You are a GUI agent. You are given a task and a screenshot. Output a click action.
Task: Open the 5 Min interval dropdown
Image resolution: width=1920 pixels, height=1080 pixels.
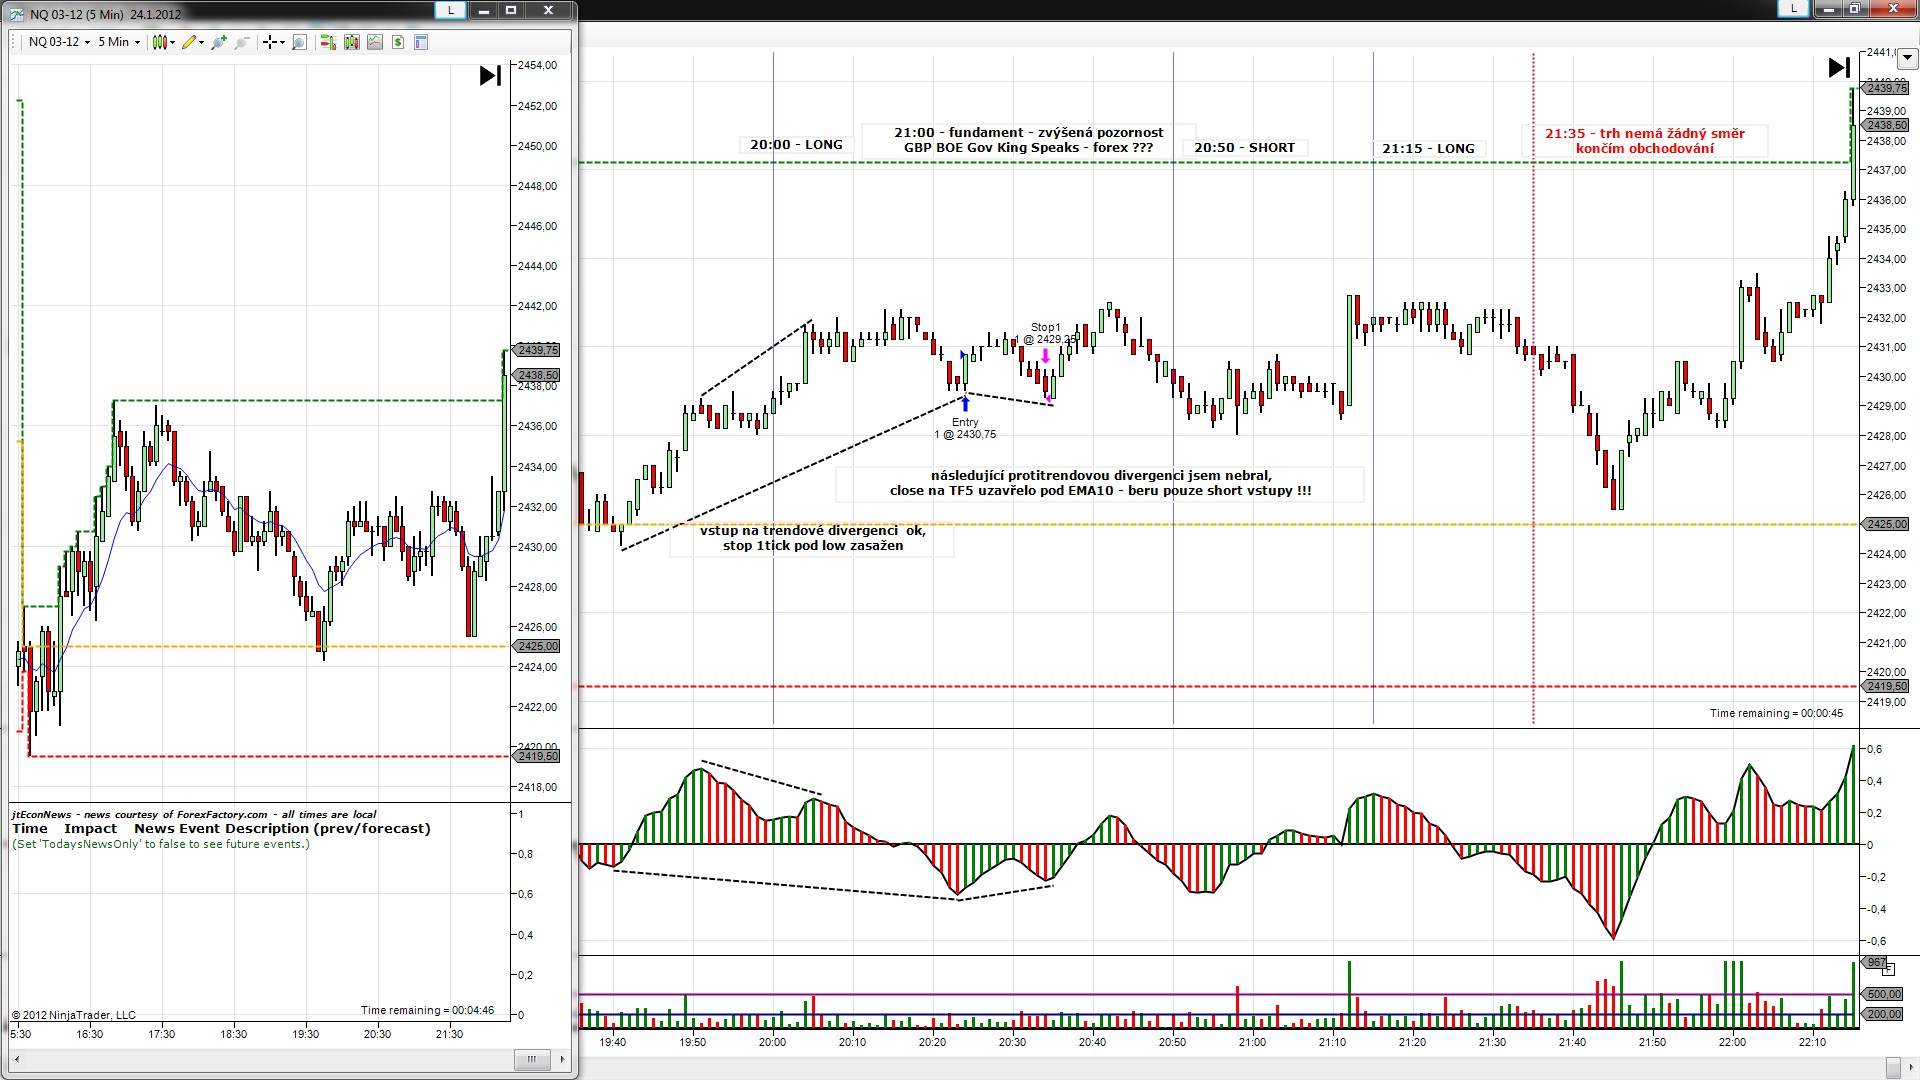pyautogui.click(x=119, y=42)
